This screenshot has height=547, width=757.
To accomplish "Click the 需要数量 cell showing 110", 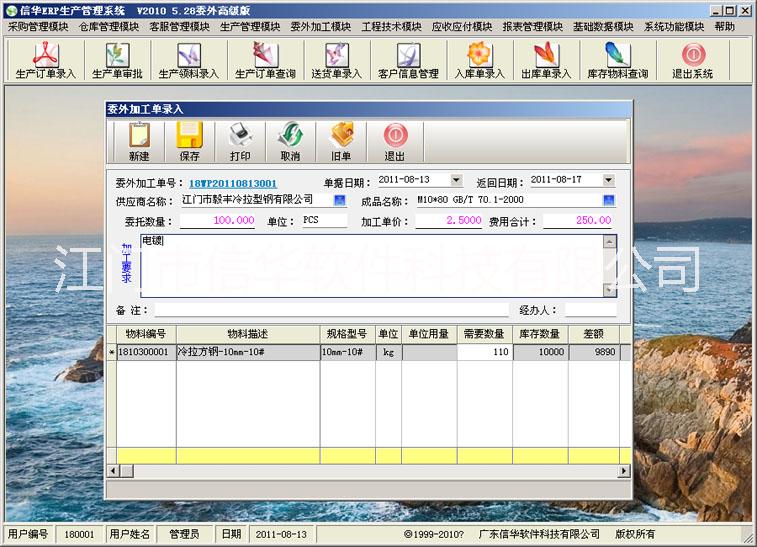I will tap(484, 352).
